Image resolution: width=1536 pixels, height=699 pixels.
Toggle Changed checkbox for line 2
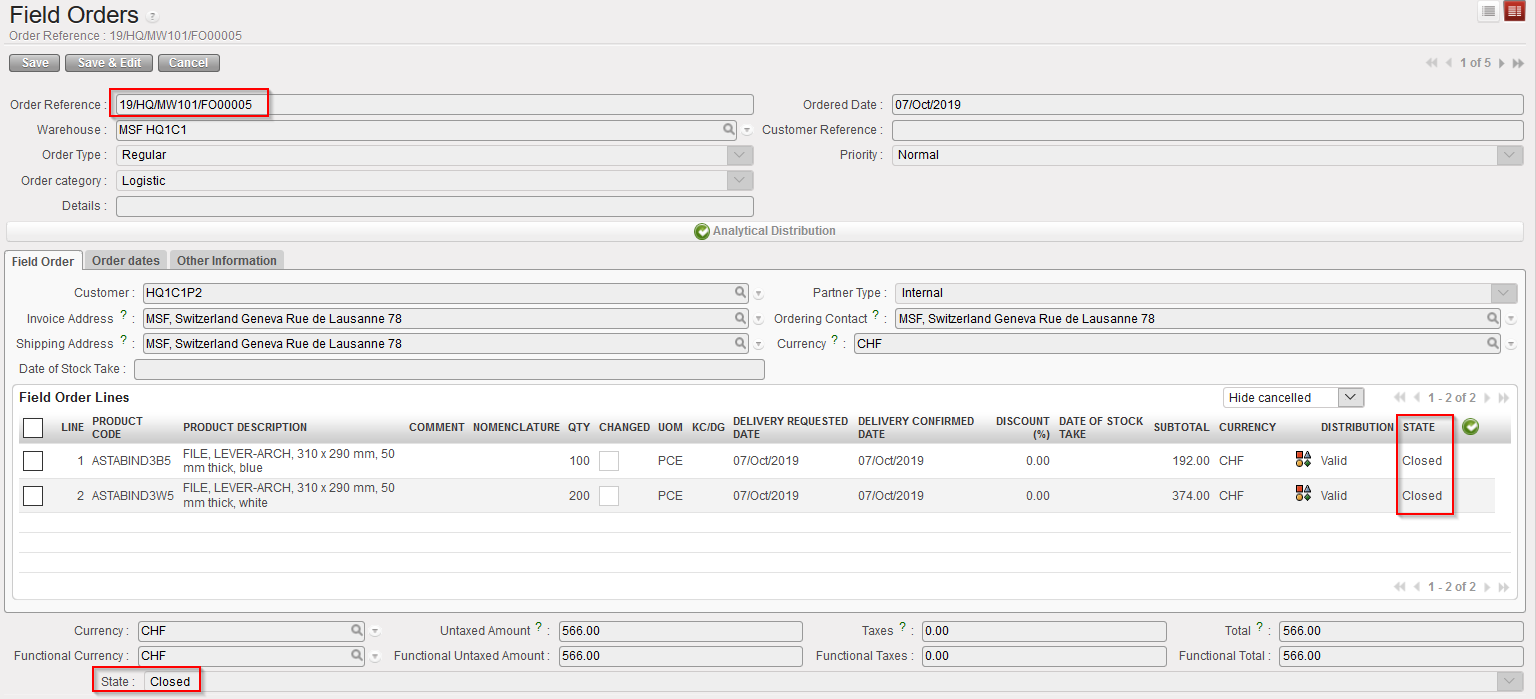608,496
